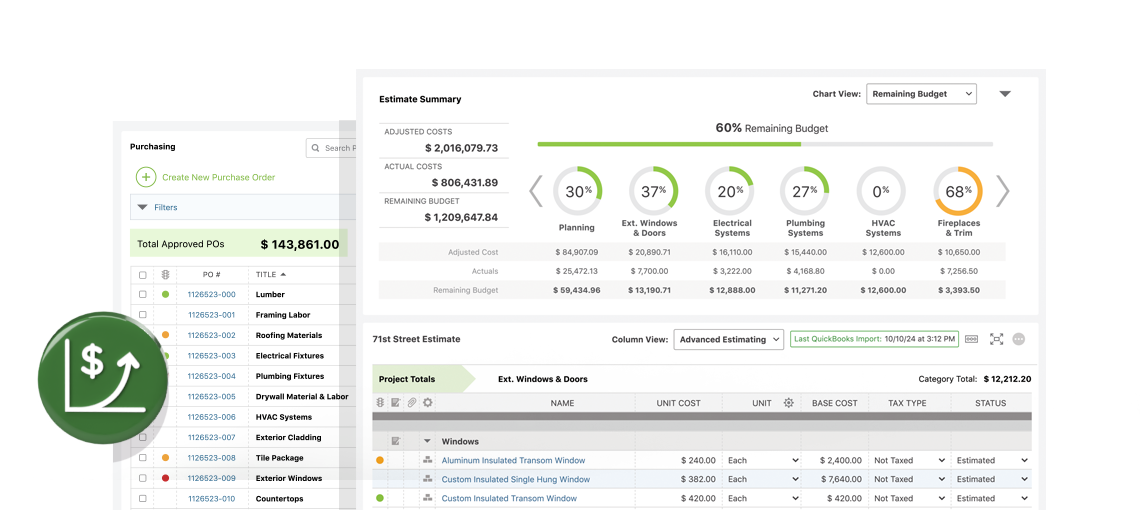
Task: Click the Create New Purchase Order link
Action: 218,178
